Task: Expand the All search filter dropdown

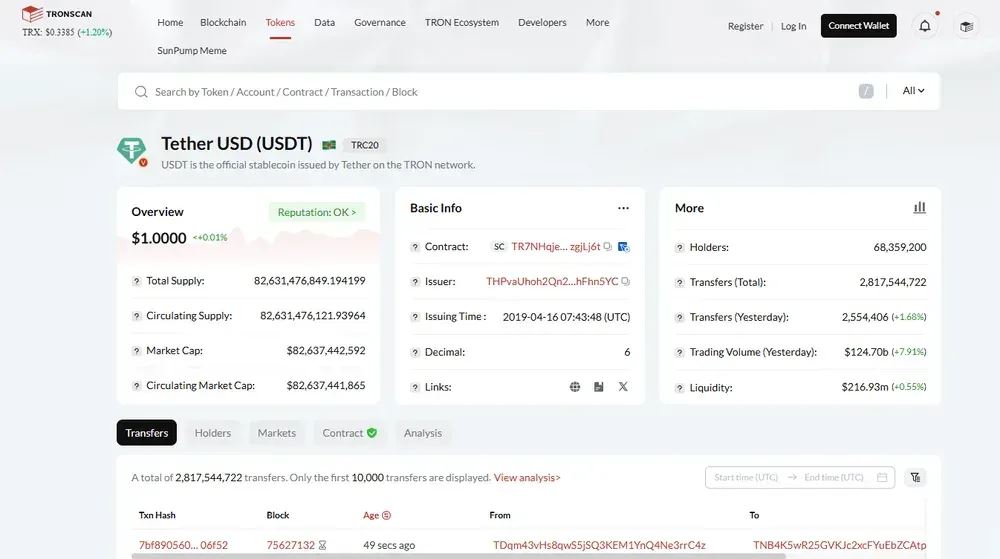Action: tap(913, 91)
